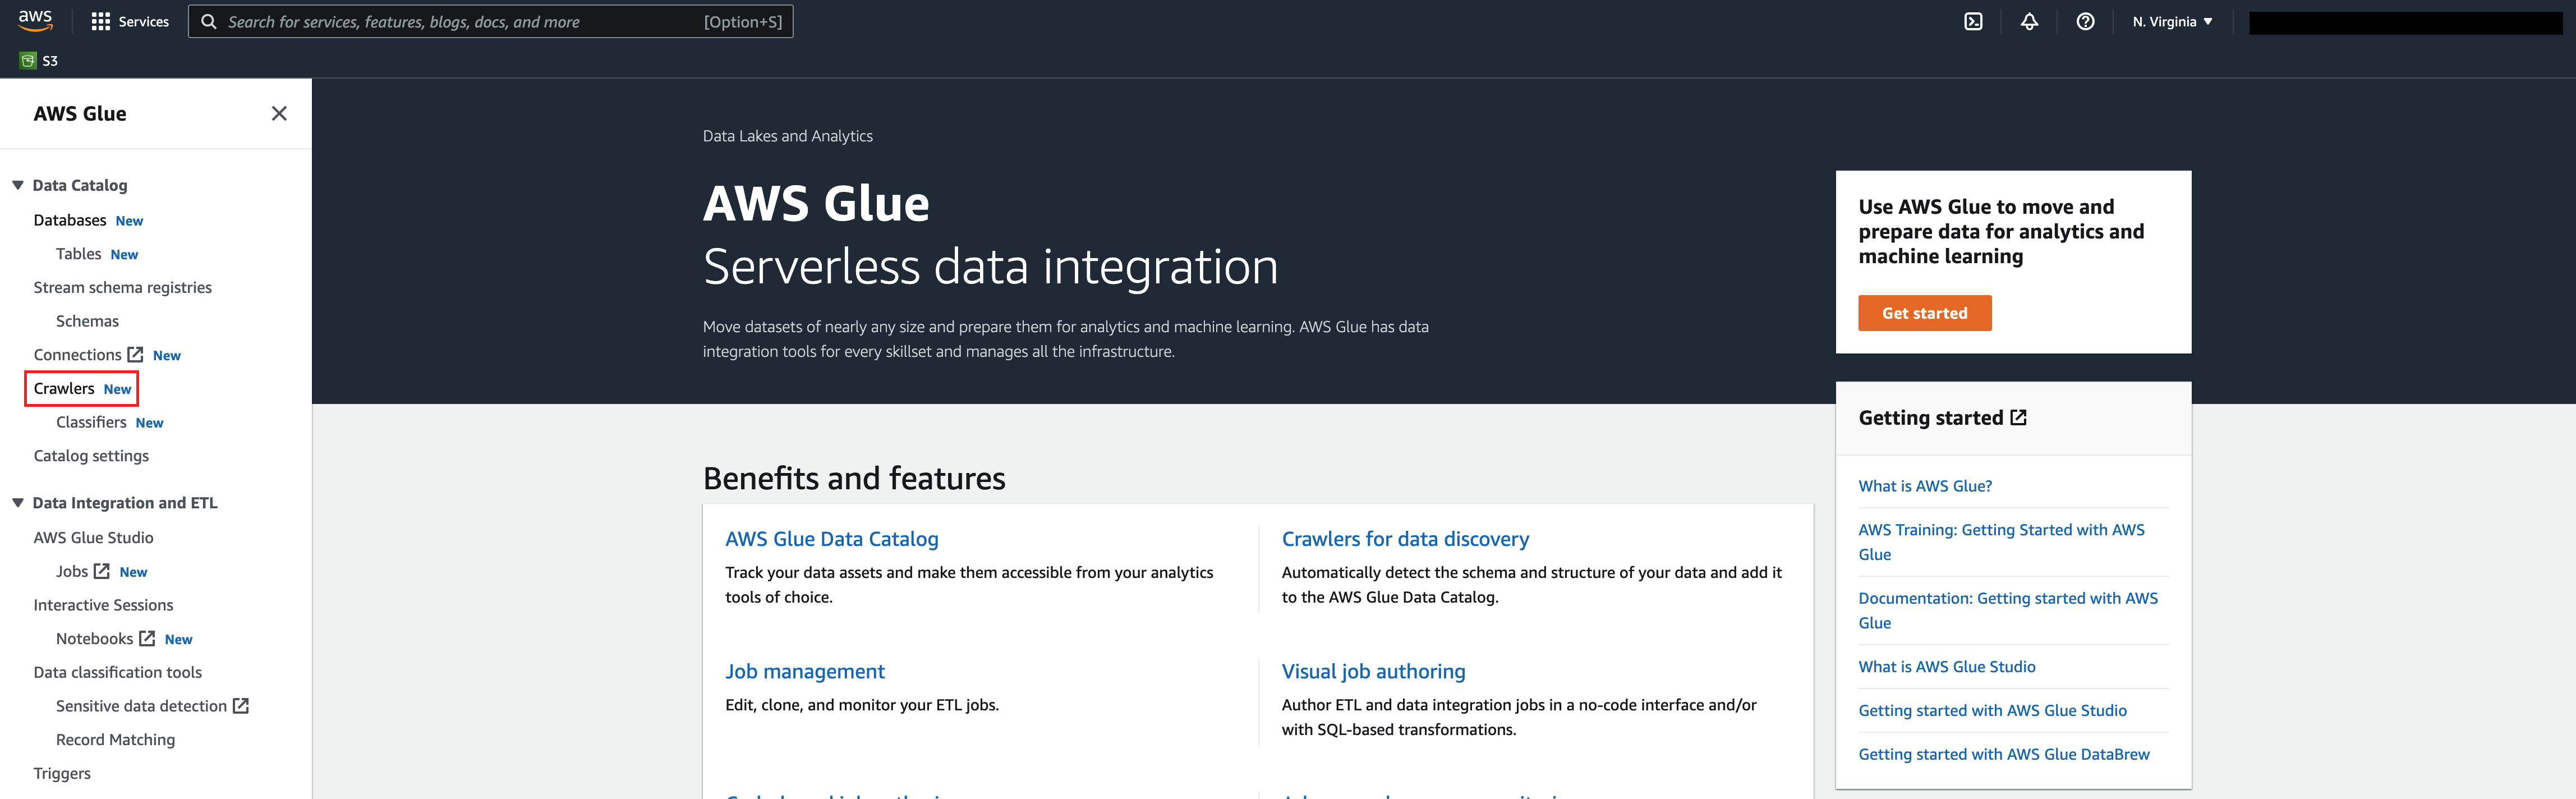This screenshot has width=2576, height=799.
Task: Open the Crawlers for data discovery link
Action: click(x=1404, y=539)
